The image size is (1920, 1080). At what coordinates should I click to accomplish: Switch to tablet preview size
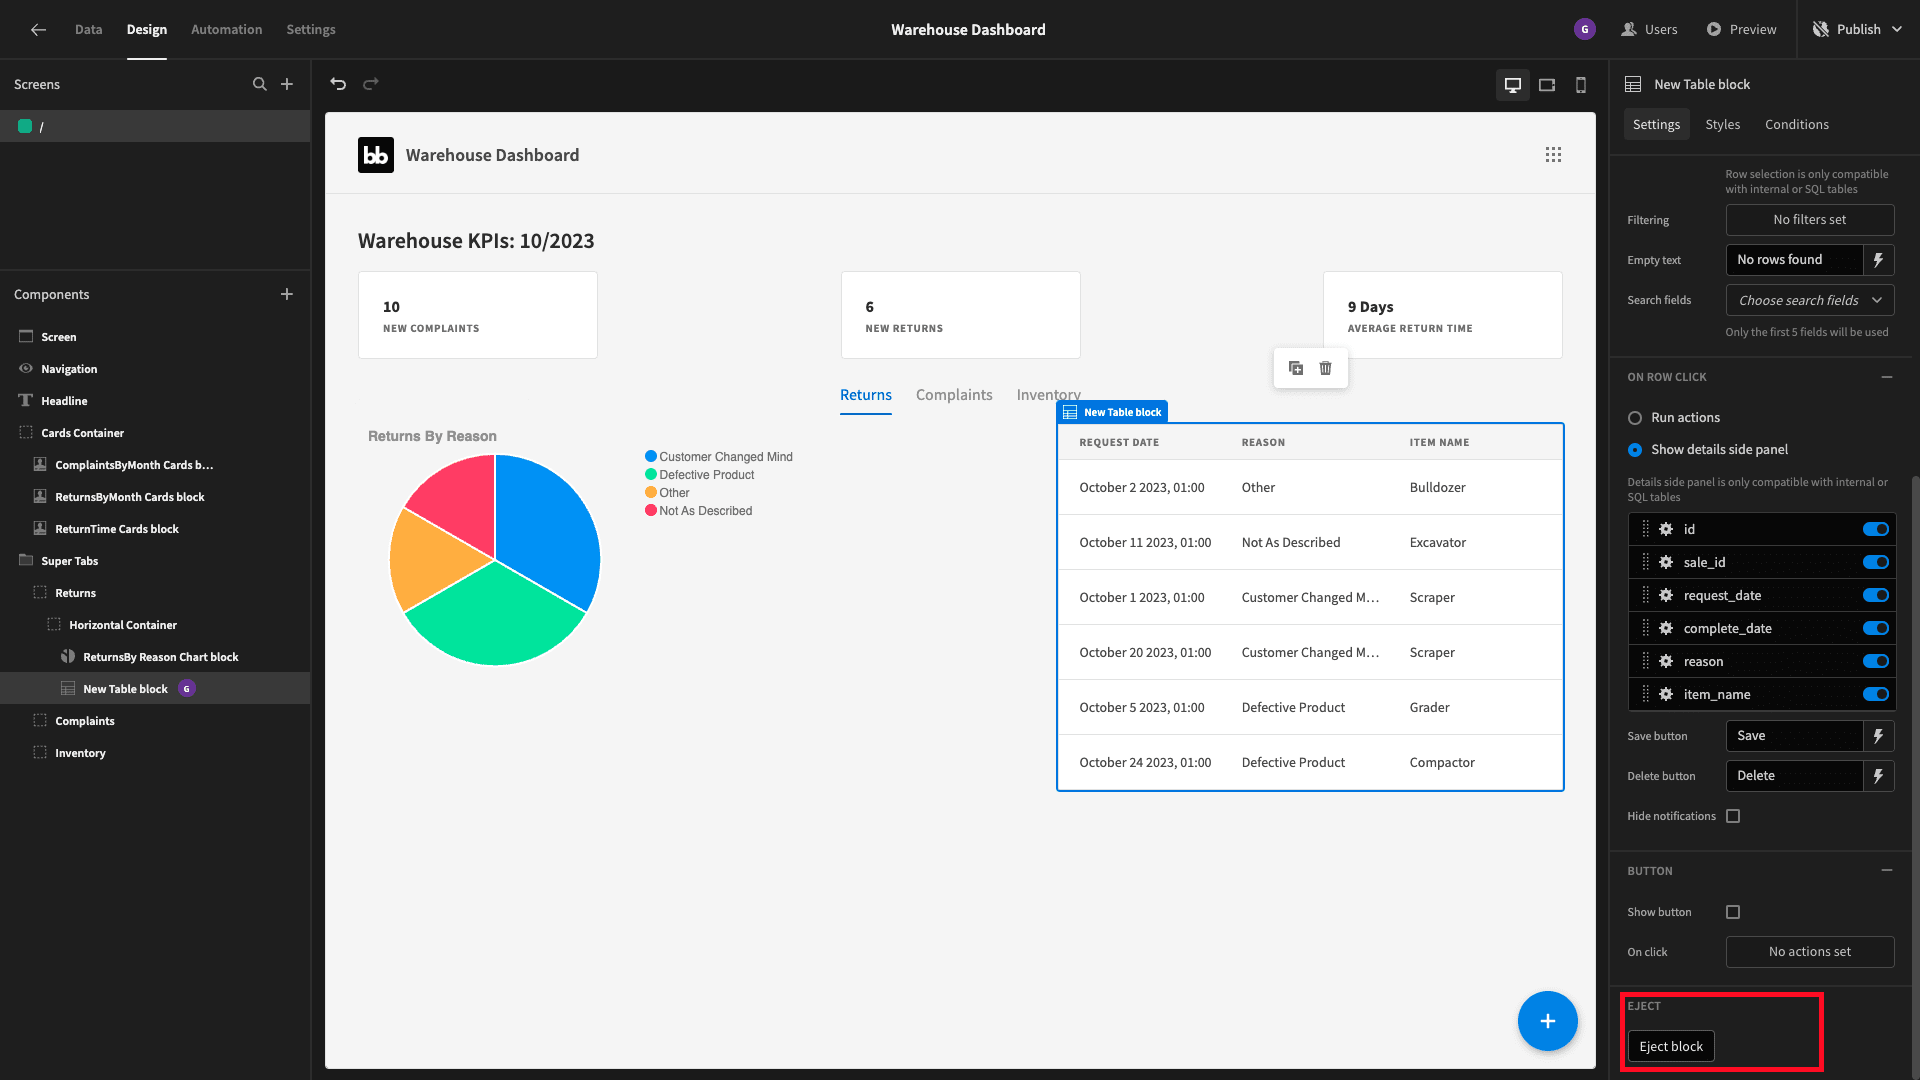pos(1547,85)
